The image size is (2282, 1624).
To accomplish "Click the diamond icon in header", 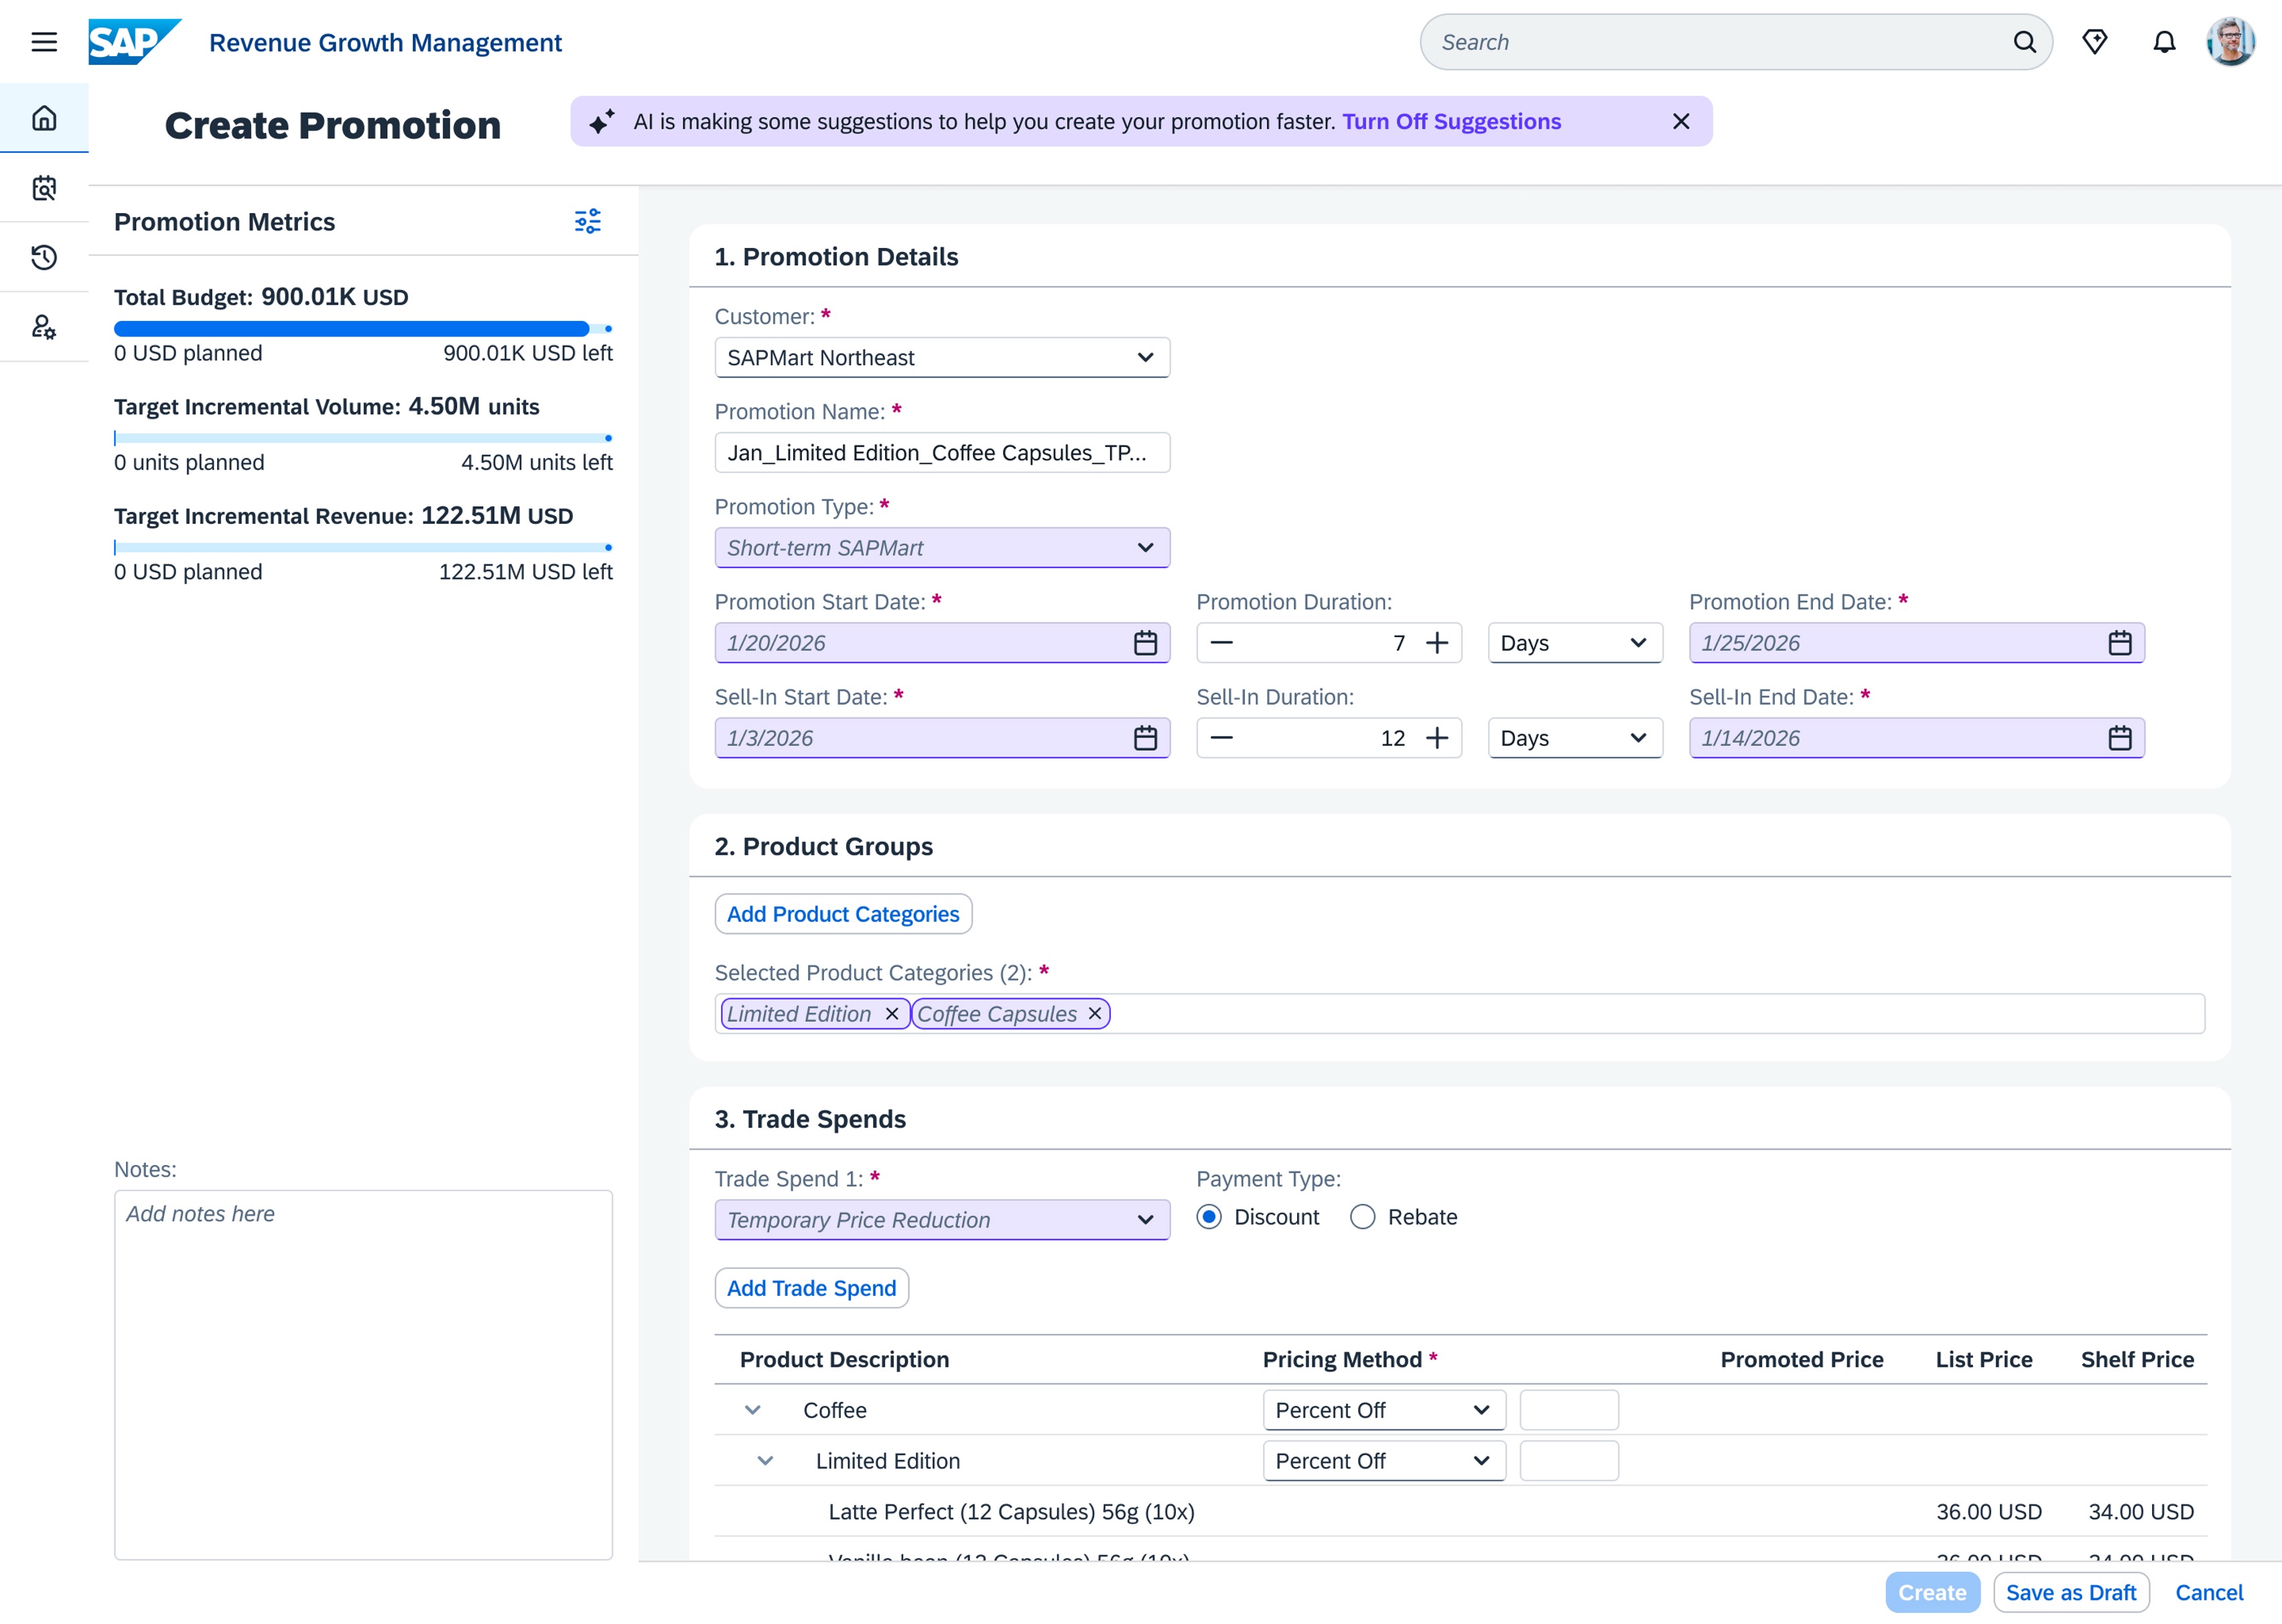I will pos(2094,42).
